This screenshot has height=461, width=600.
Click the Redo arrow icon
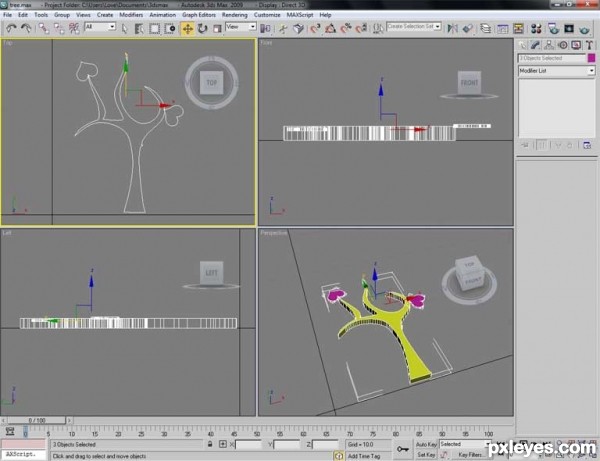[x=26, y=29]
